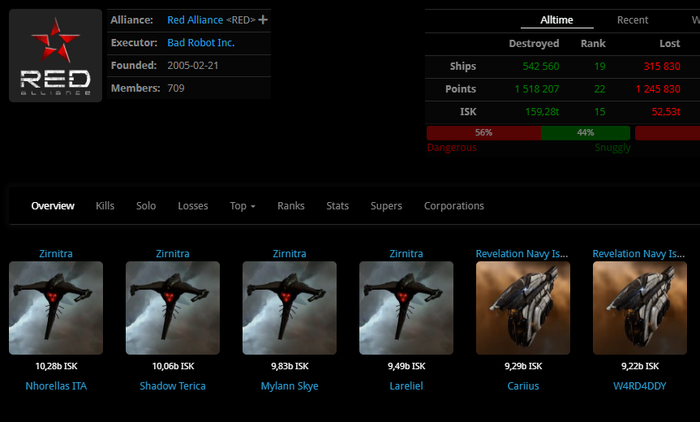Open the Solo tab
Image resolution: width=700 pixels, height=422 pixels.
click(146, 206)
